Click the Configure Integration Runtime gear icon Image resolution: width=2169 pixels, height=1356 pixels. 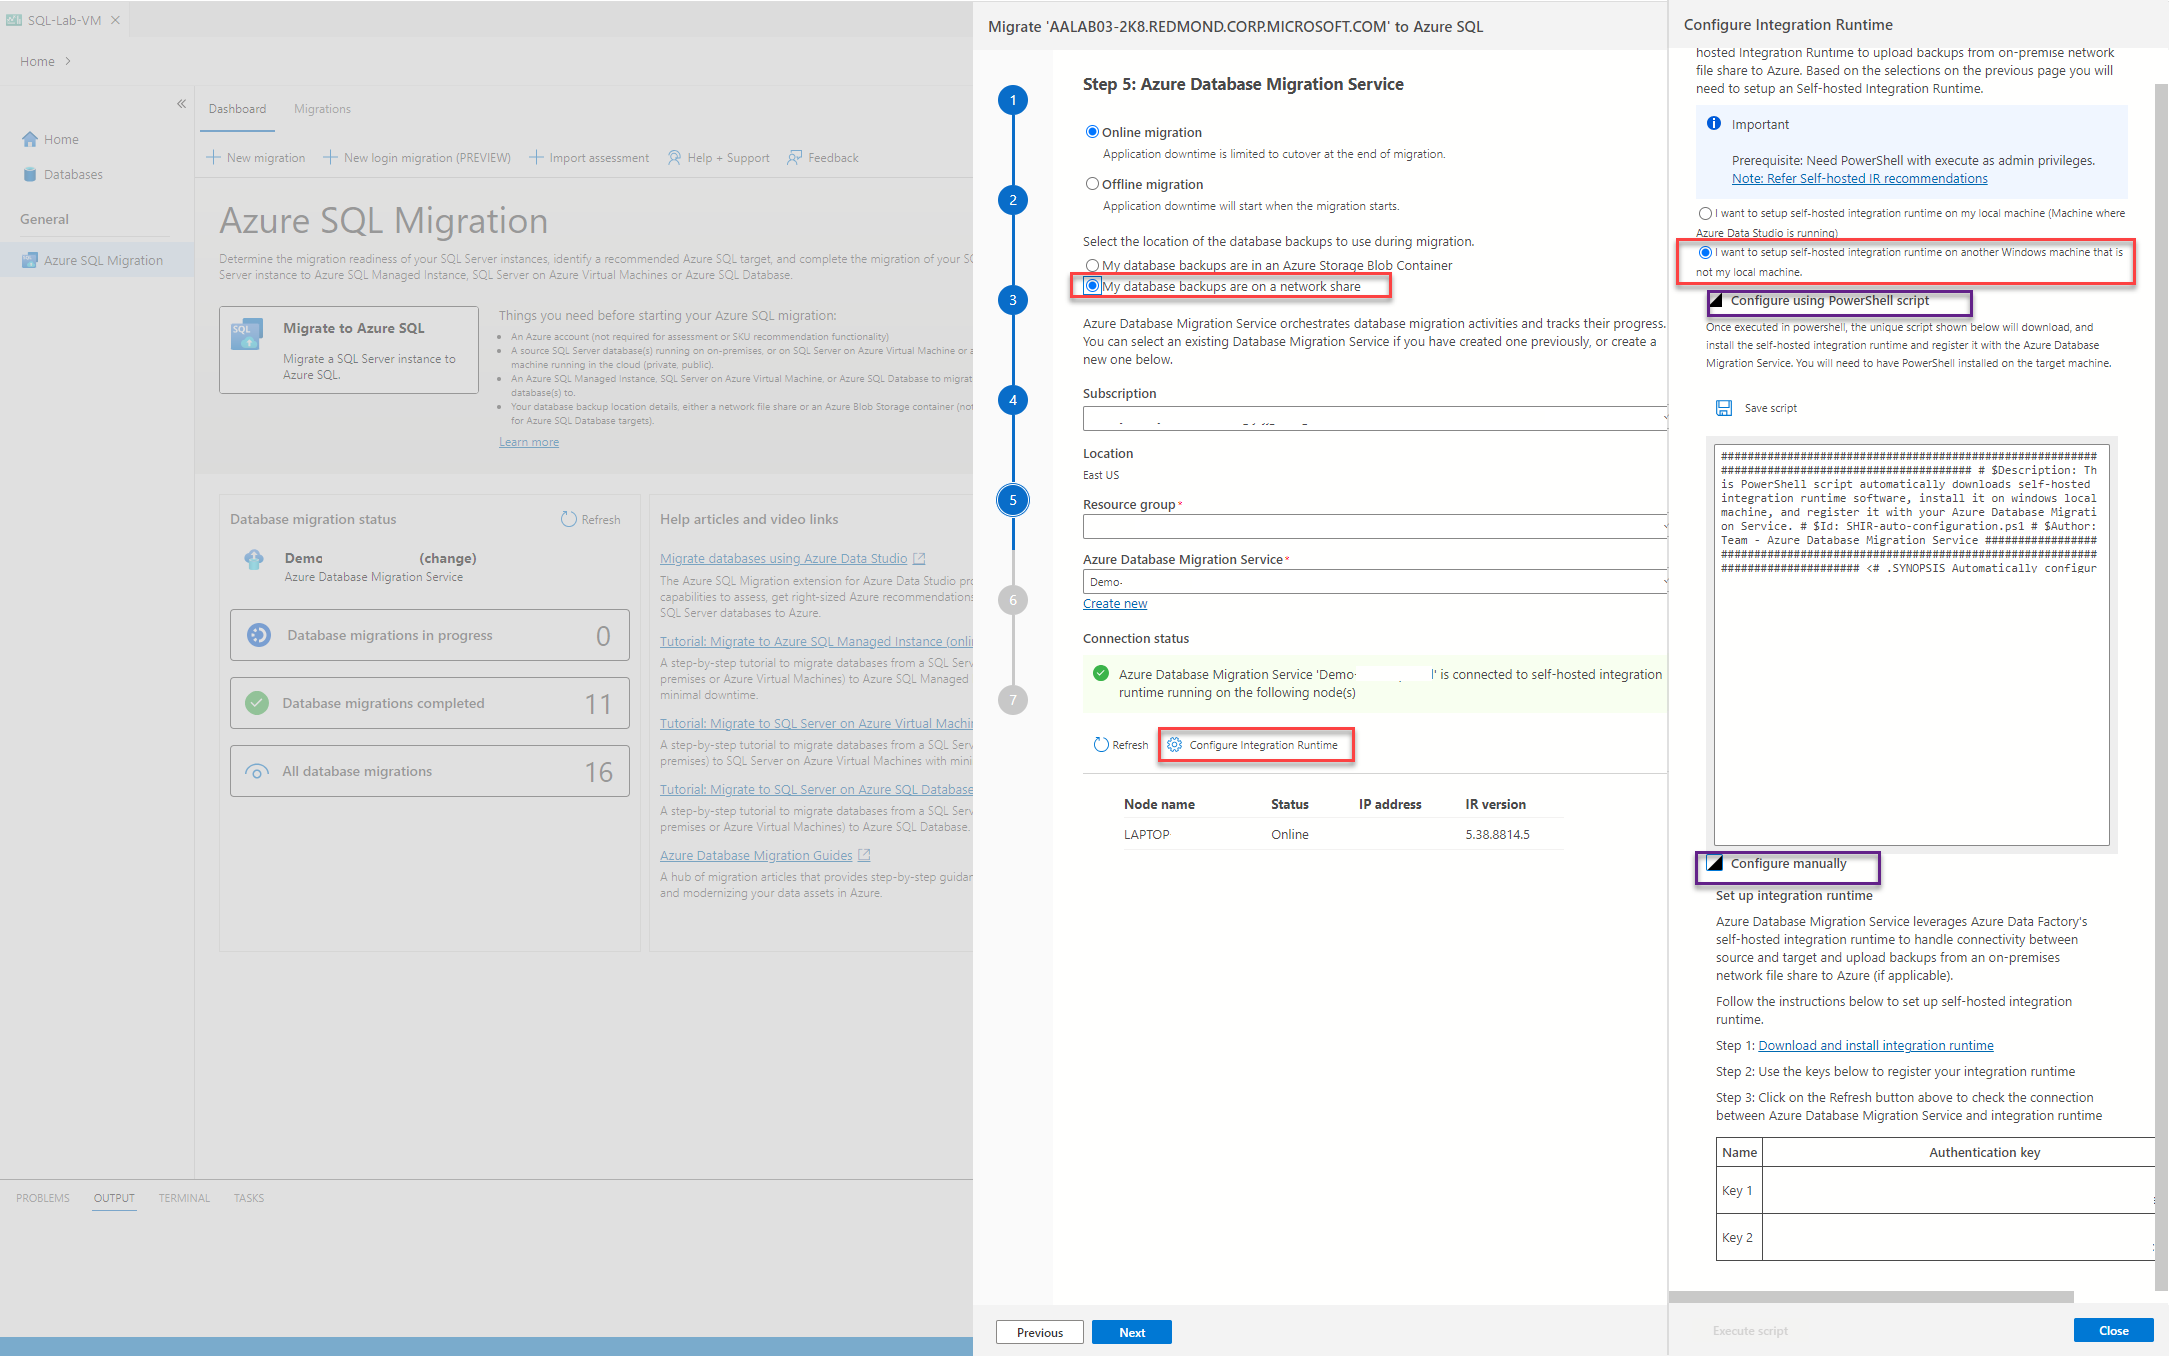(x=1175, y=745)
